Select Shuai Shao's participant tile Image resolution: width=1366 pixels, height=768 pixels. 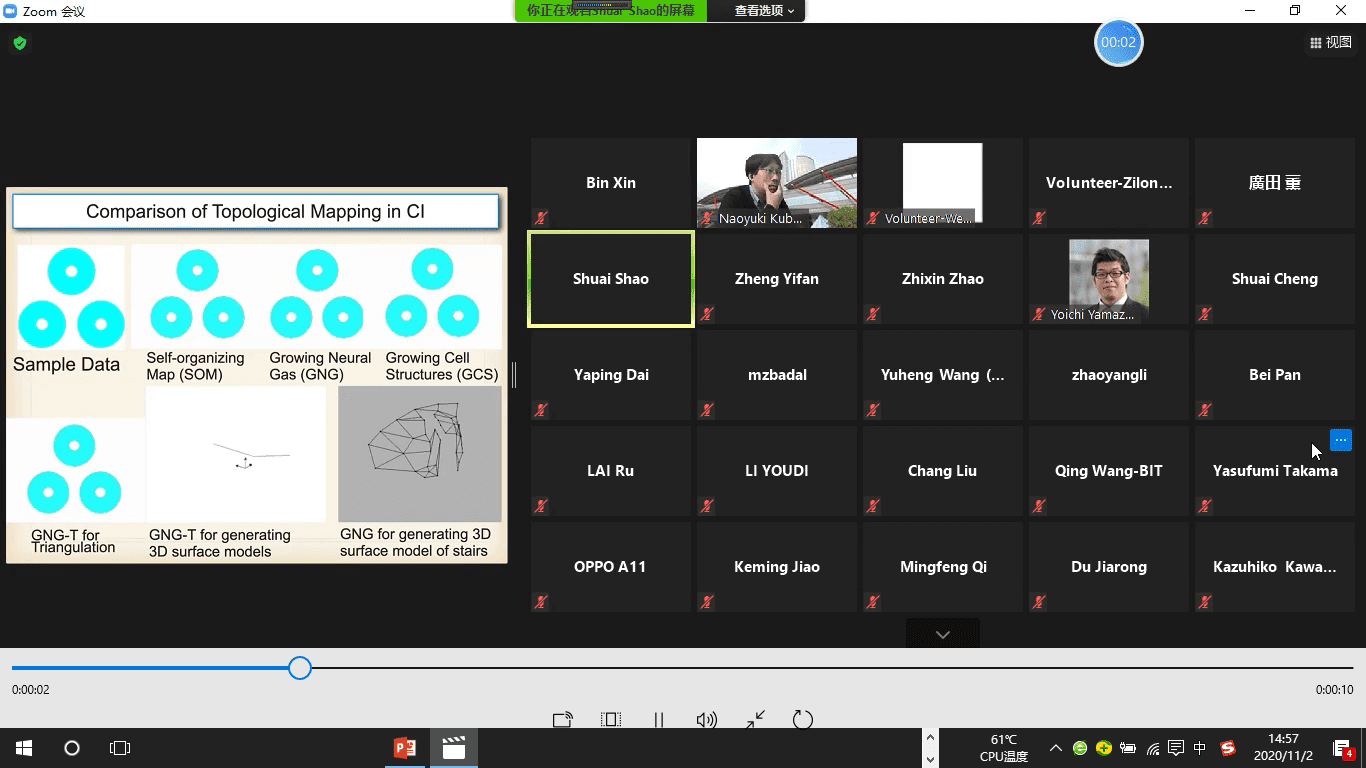[610, 279]
